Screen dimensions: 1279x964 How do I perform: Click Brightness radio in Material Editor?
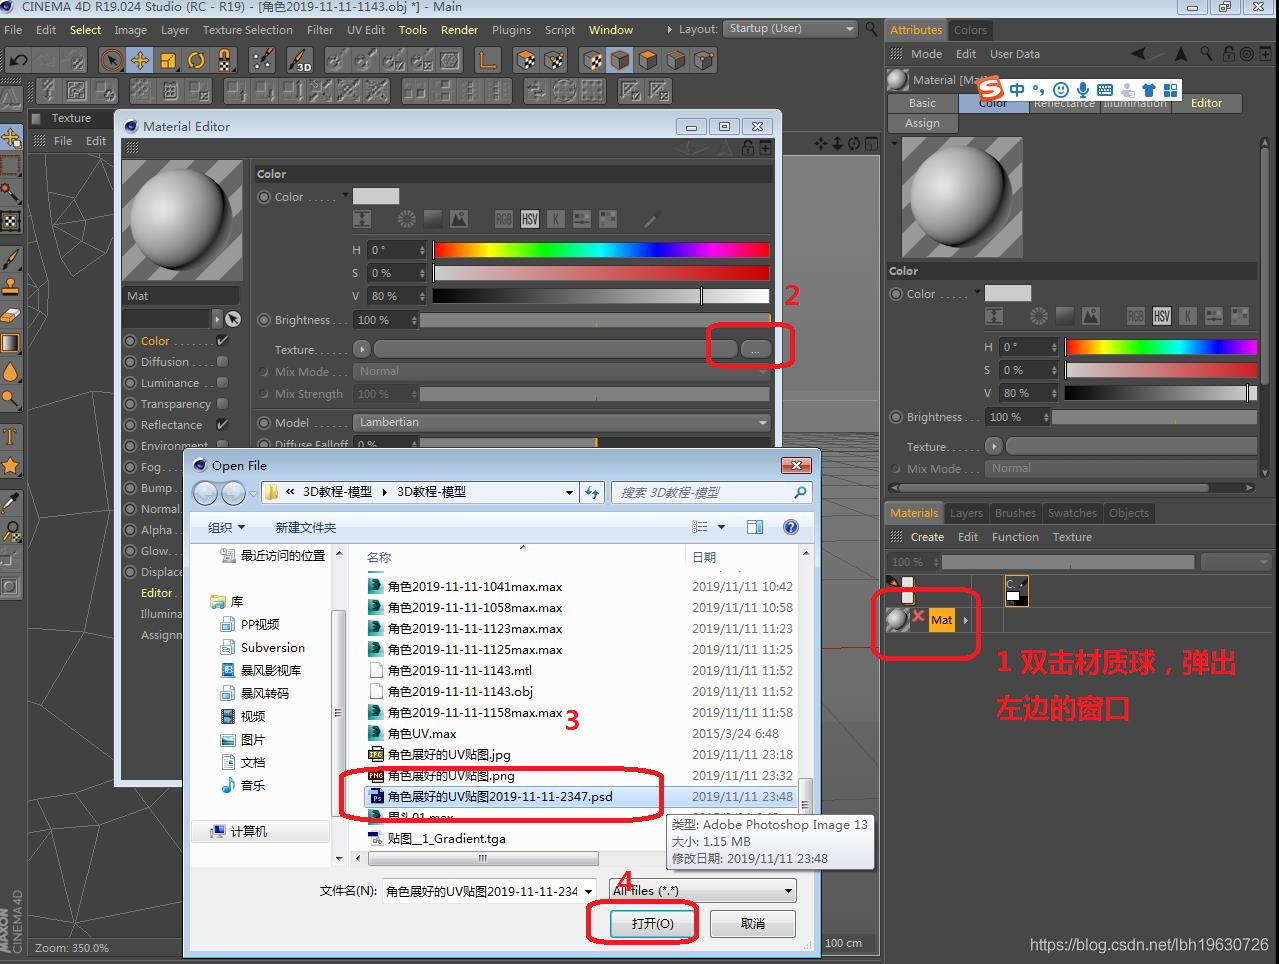(x=265, y=320)
